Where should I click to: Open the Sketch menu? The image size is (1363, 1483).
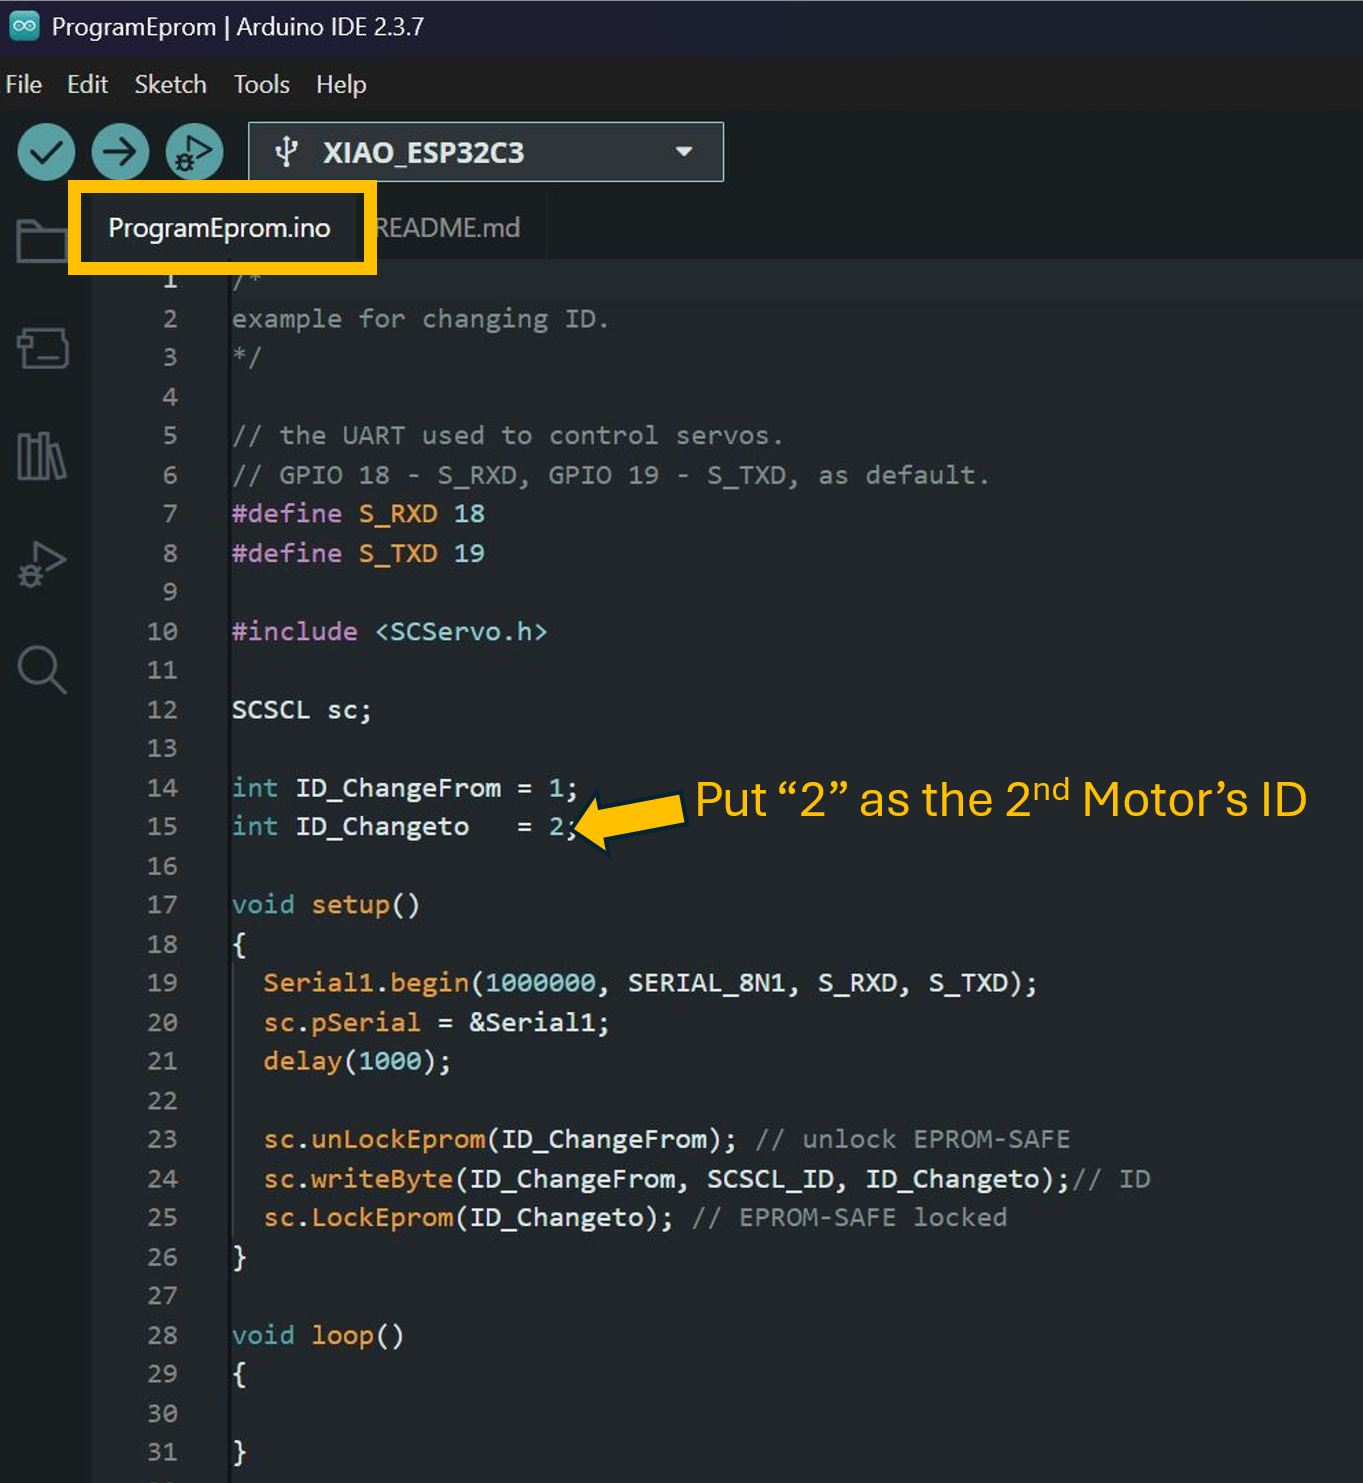pos(170,85)
